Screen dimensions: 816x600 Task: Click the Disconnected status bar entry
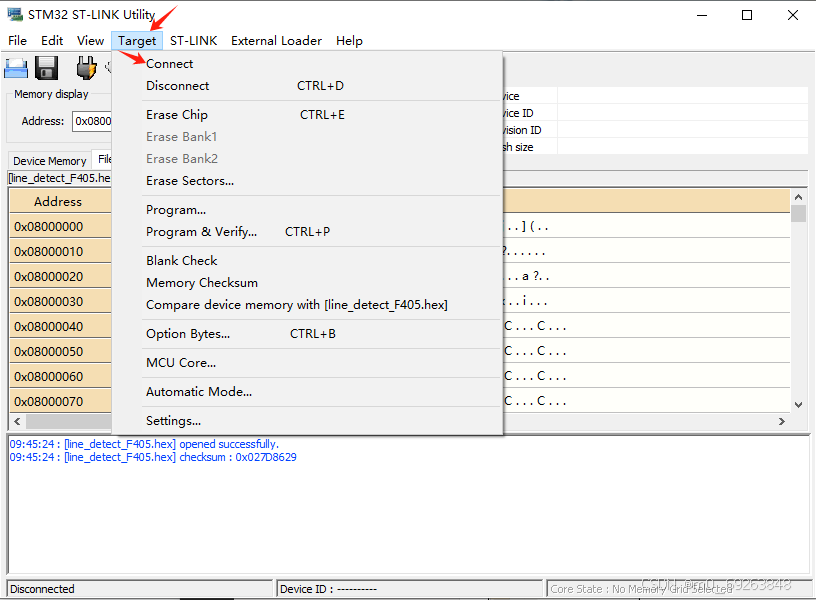coord(139,589)
